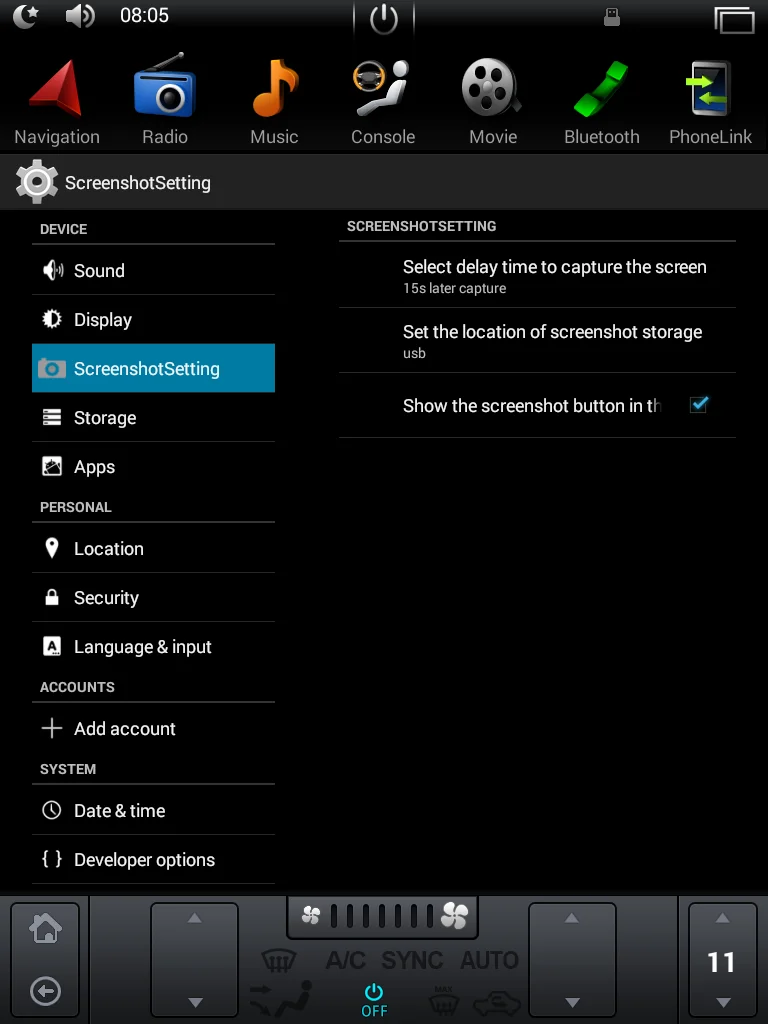The width and height of the screenshot is (768, 1024).
Task: Tap the back arrow icon
Action: pyautogui.click(x=45, y=991)
